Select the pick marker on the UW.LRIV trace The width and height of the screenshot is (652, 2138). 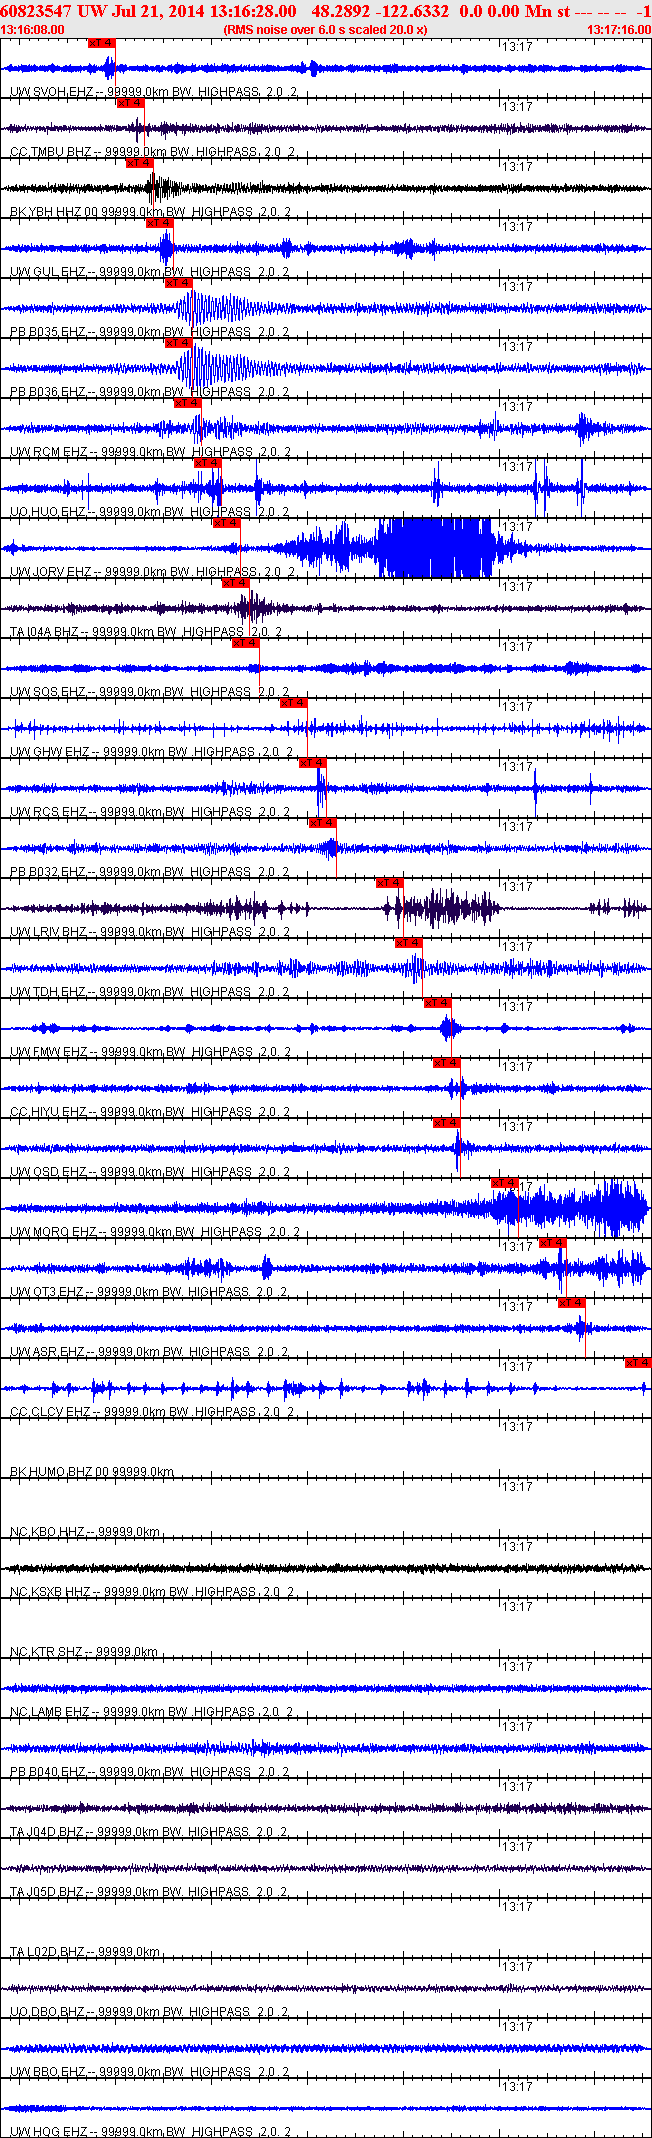click(x=389, y=883)
